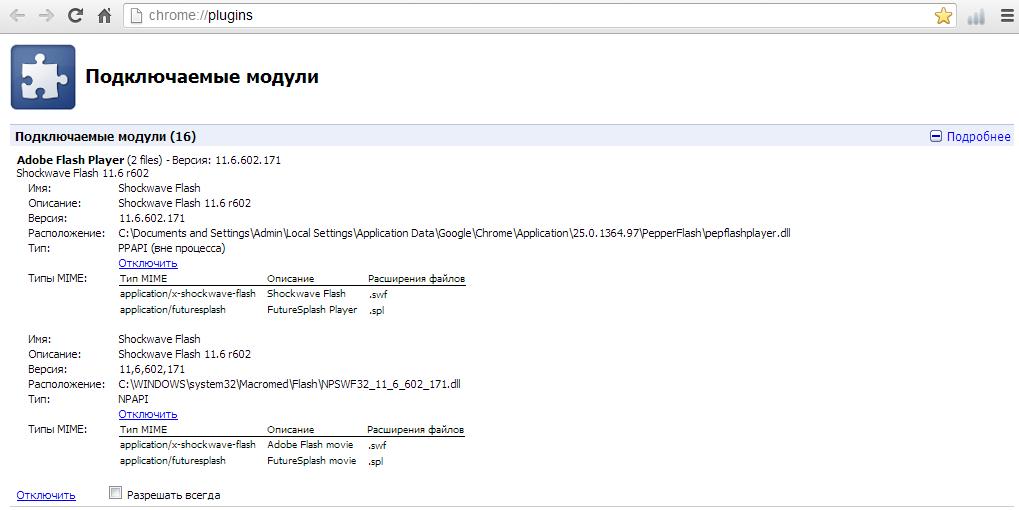Disable the PPAPI Shockwave Flash via Отключить
This screenshot has height=510, width=1019.
point(148,263)
